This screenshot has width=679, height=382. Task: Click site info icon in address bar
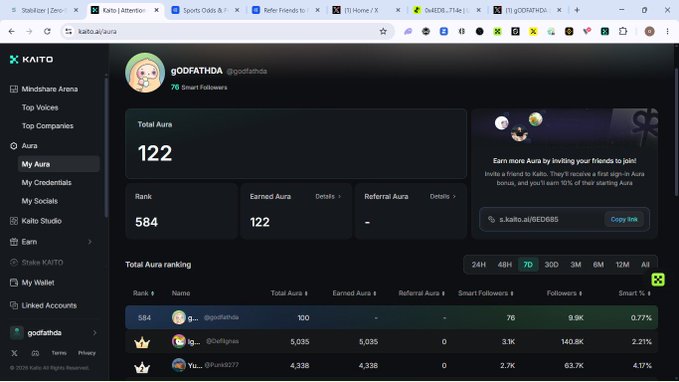[68, 31]
